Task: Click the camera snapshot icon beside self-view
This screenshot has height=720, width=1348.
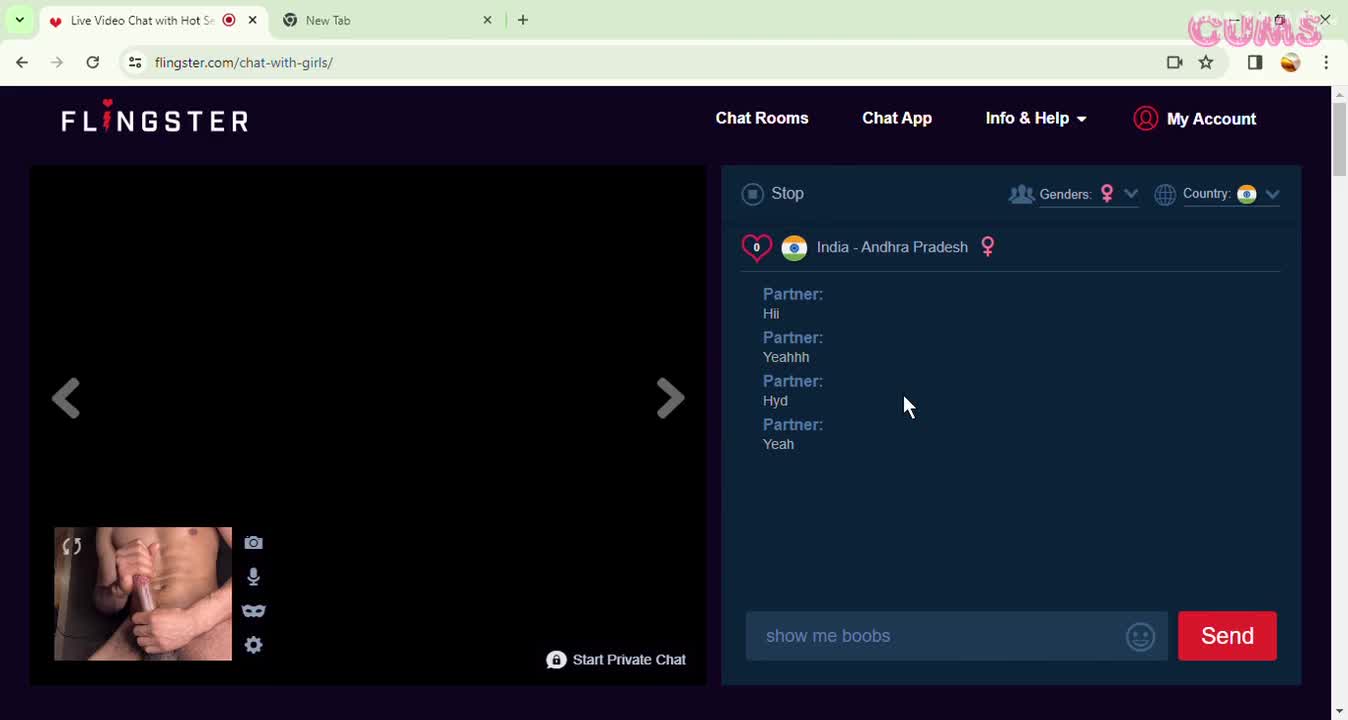Action: click(253, 543)
